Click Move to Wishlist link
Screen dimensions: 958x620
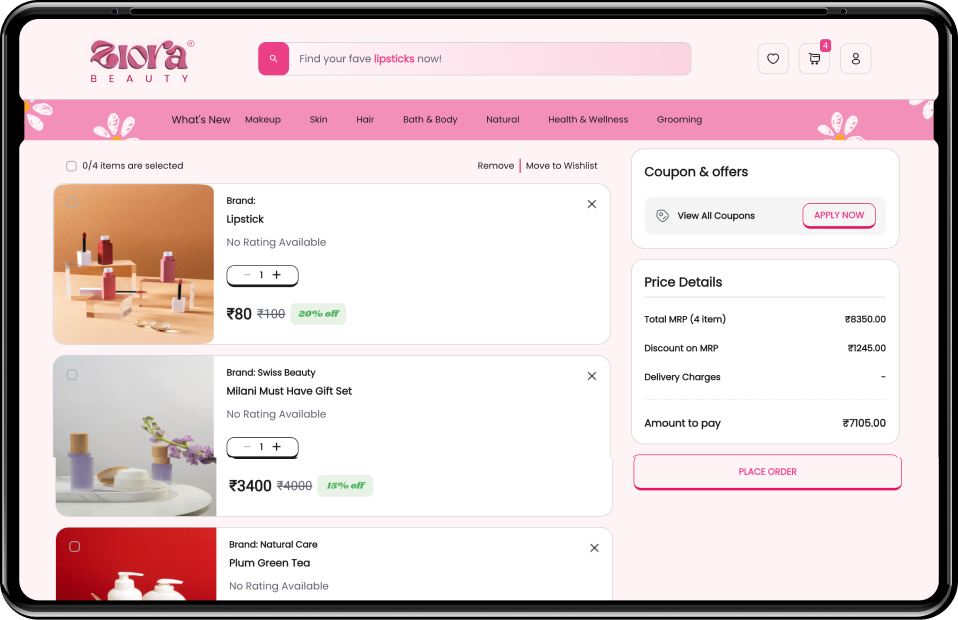[x=561, y=165]
